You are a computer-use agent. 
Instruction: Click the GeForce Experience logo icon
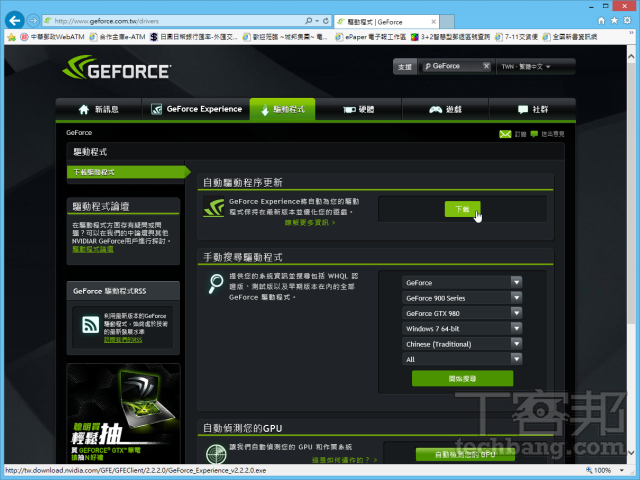(x=214, y=207)
